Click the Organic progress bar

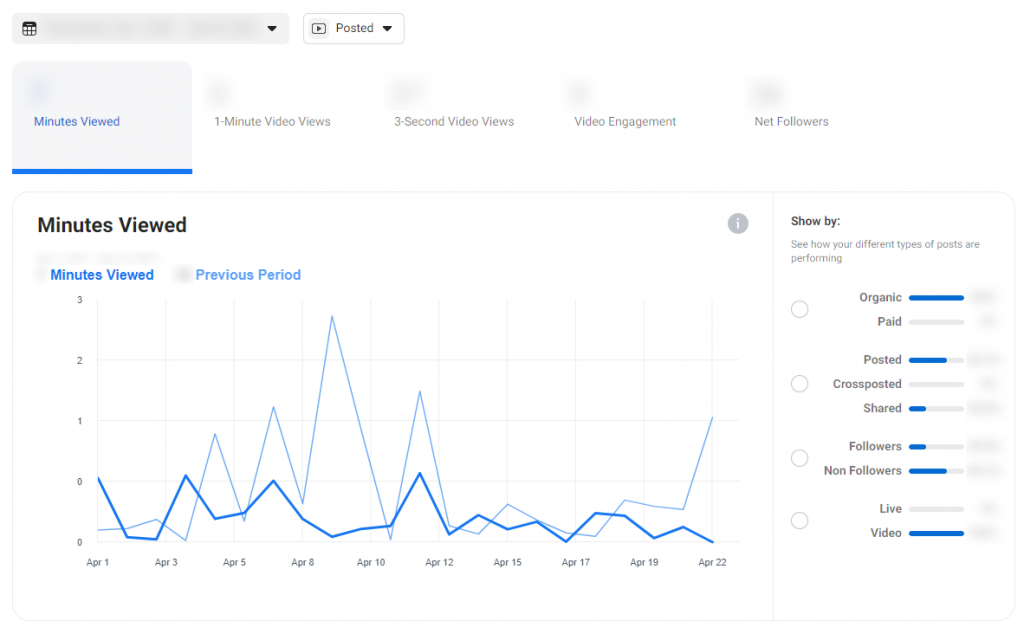coord(936,298)
